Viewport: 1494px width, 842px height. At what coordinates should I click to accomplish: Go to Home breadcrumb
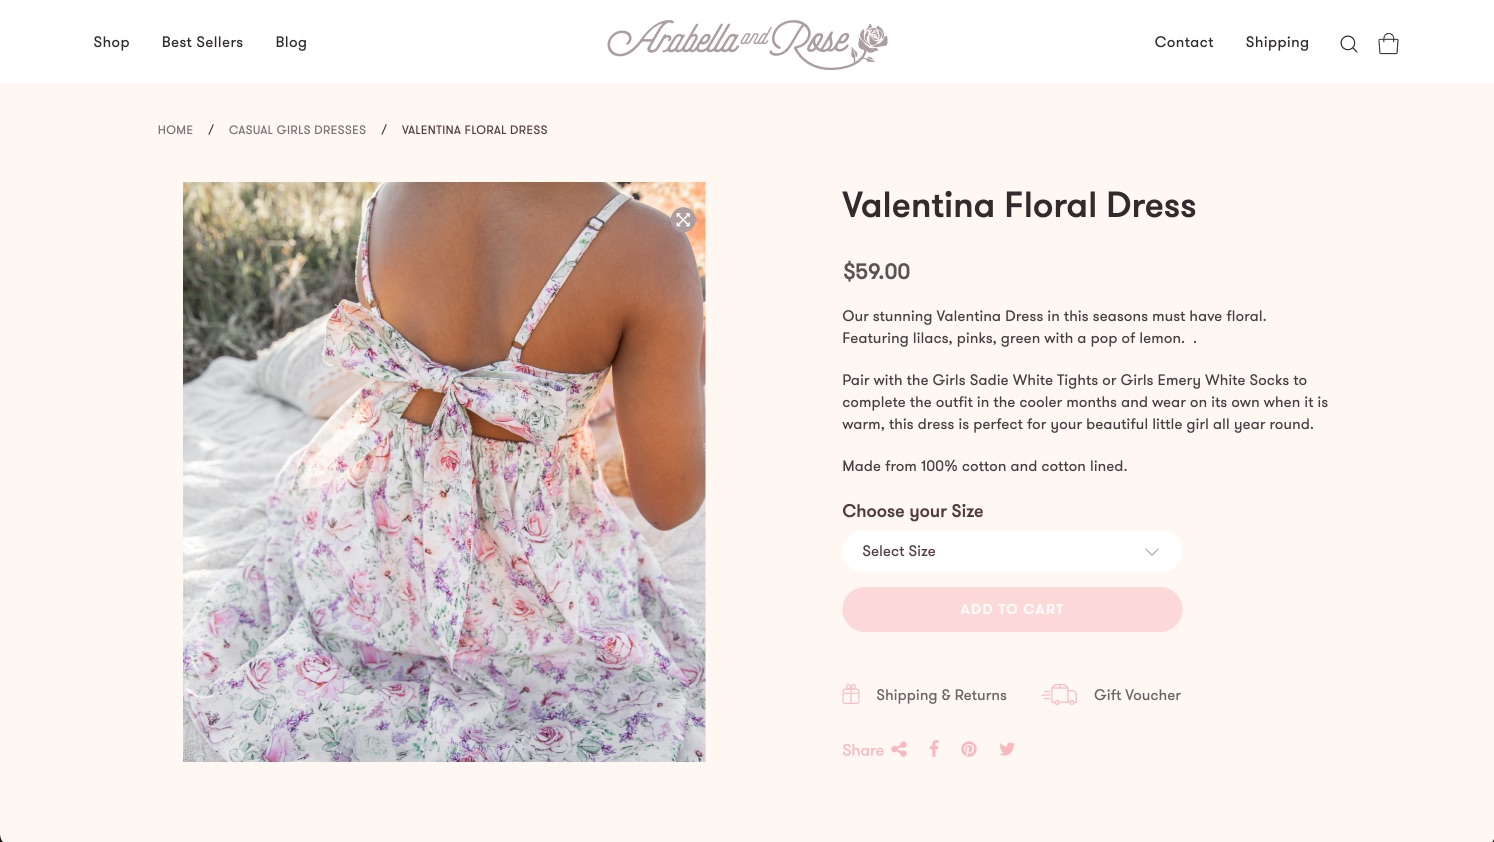(175, 130)
